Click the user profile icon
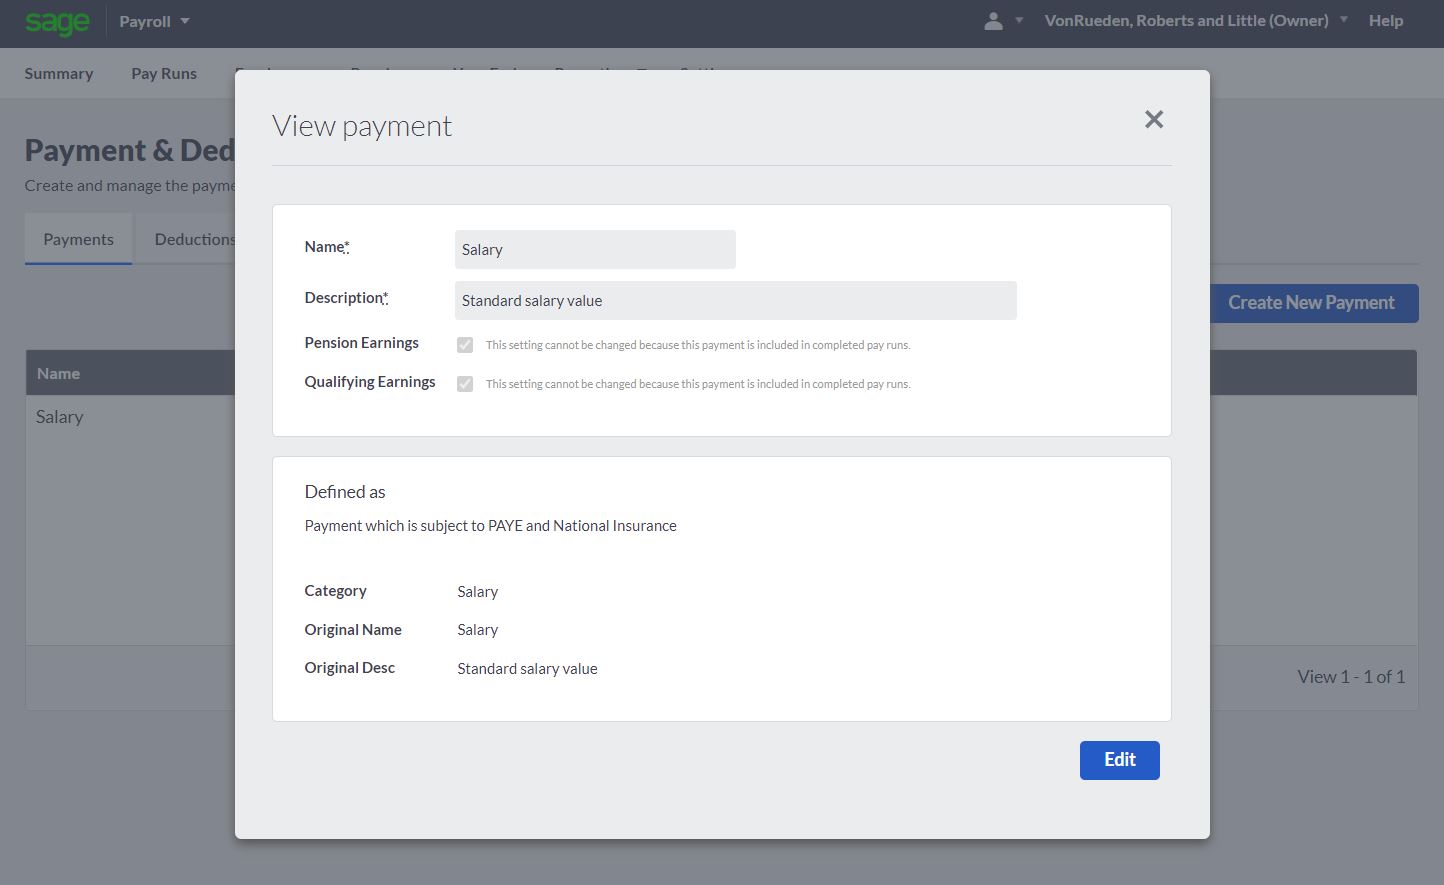Image resolution: width=1444 pixels, height=885 pixels. pyautogui.click(x=993, y=21)
